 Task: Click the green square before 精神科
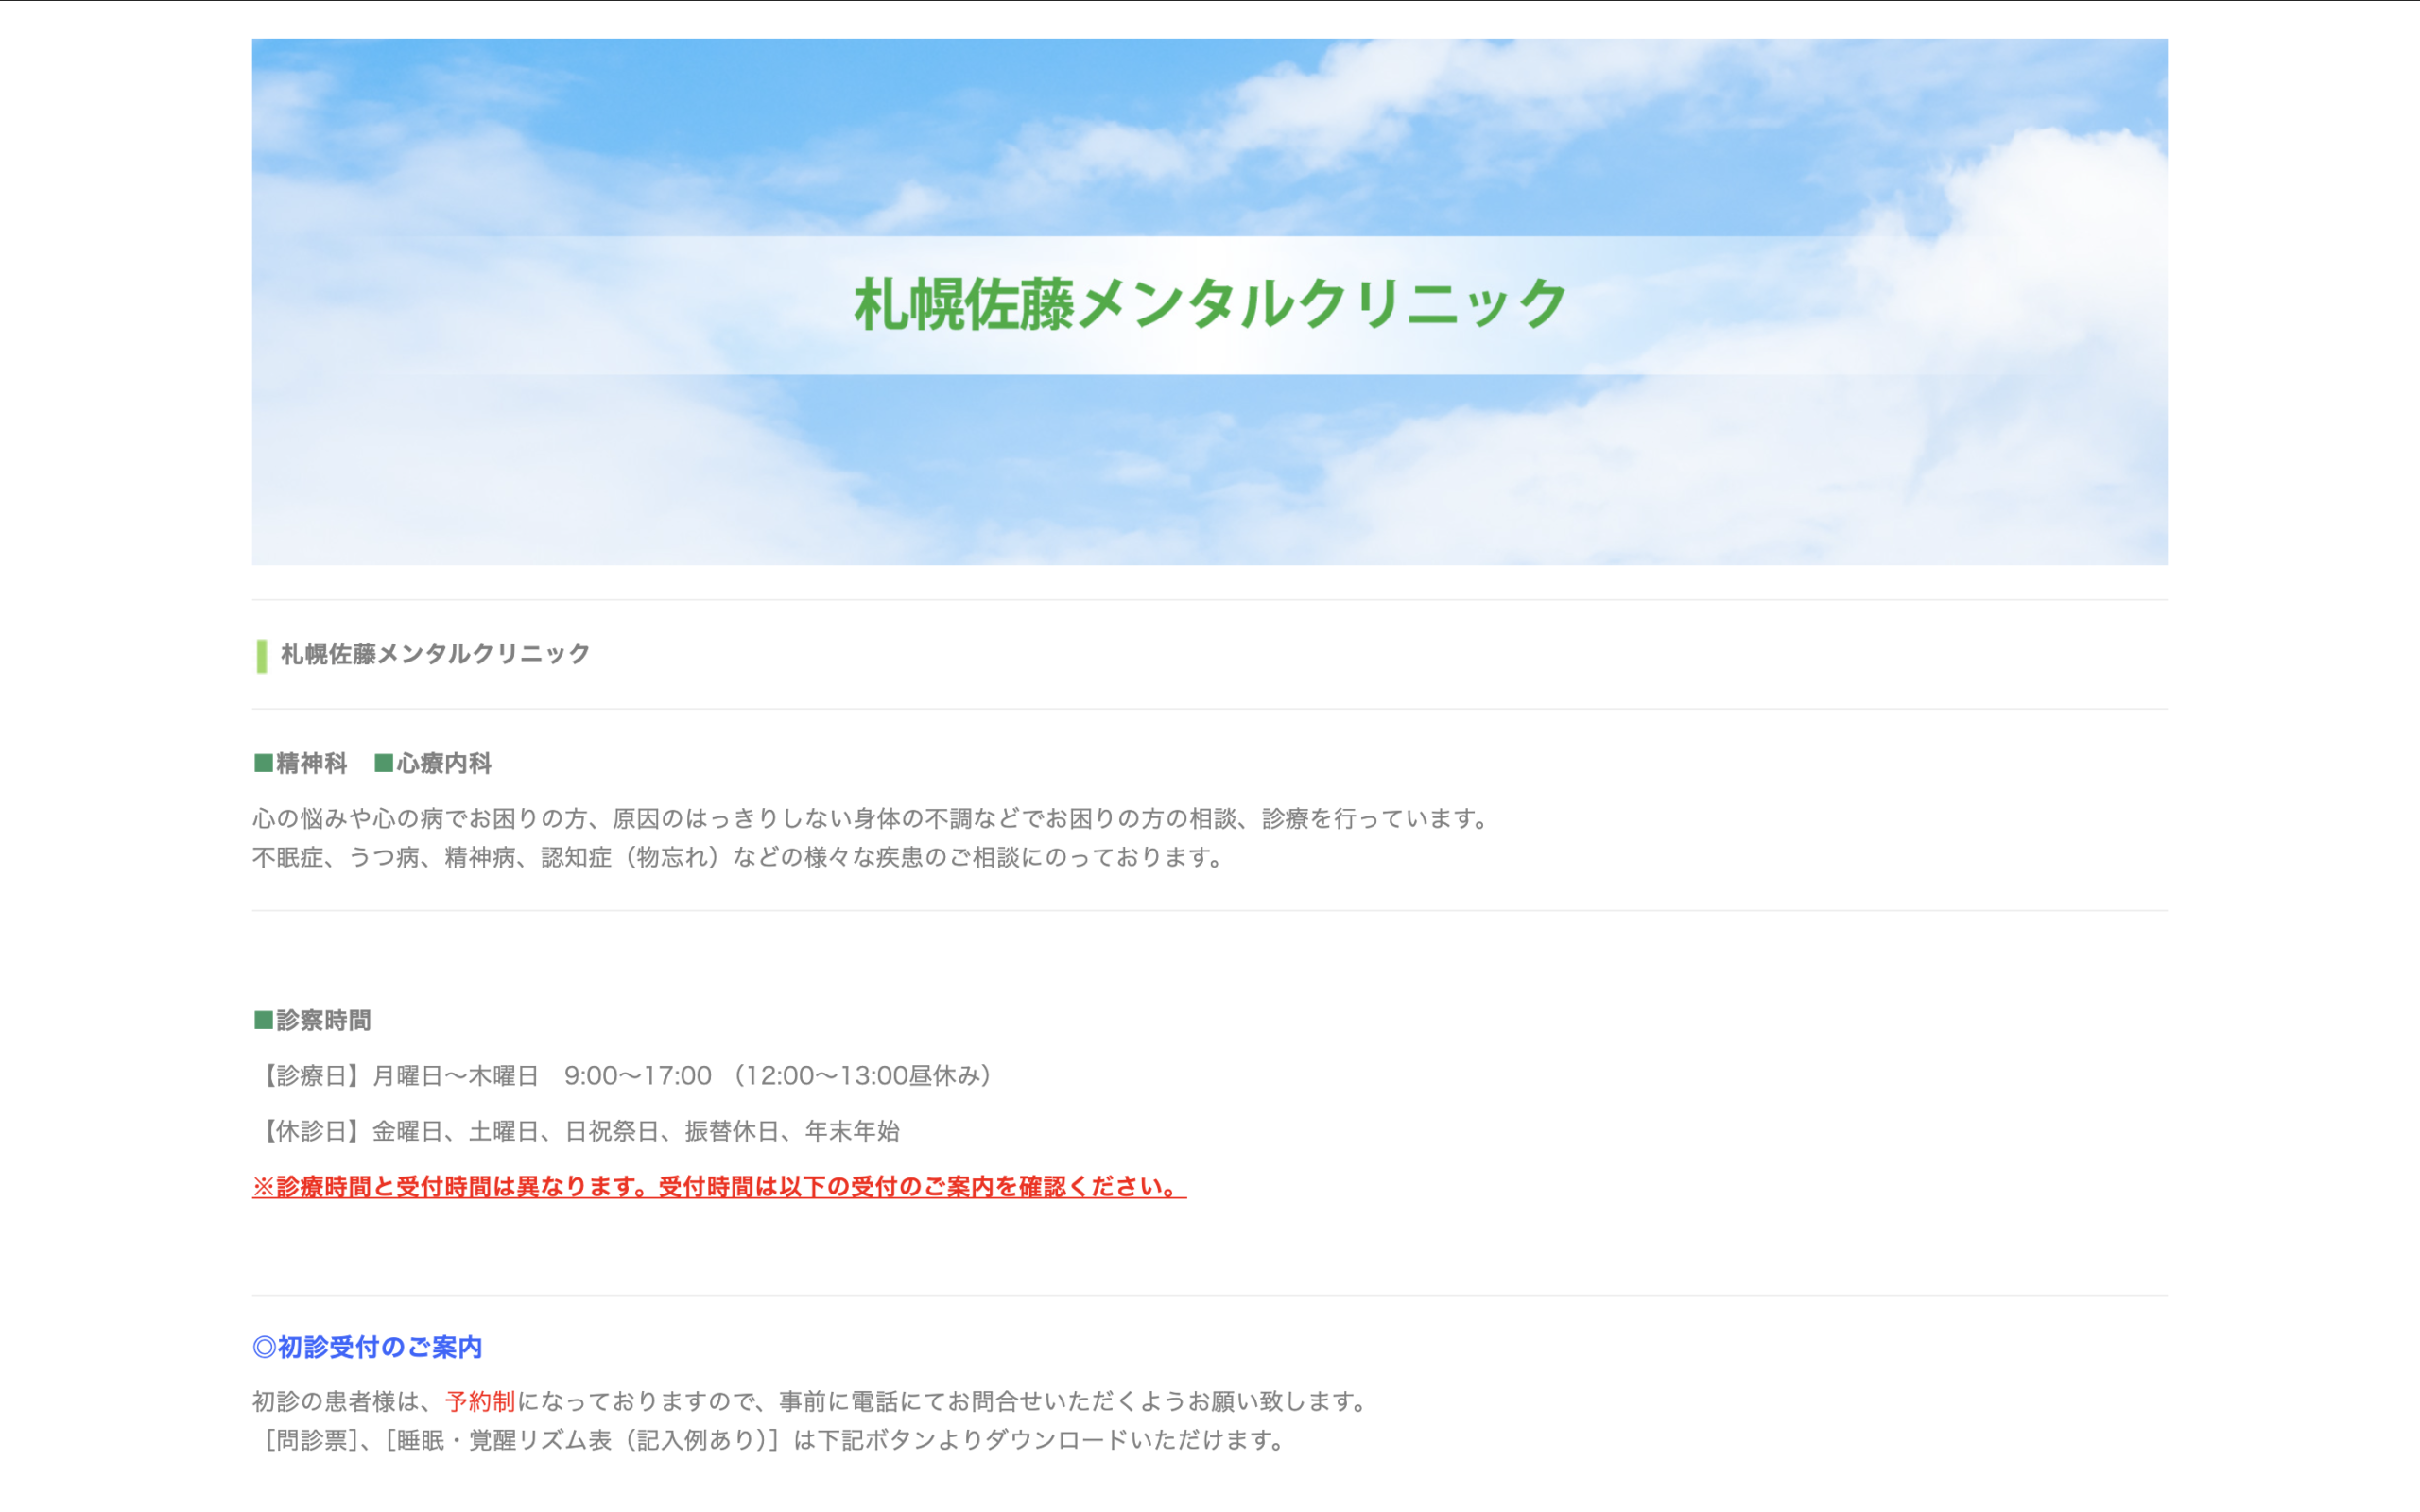click(264, 764)
